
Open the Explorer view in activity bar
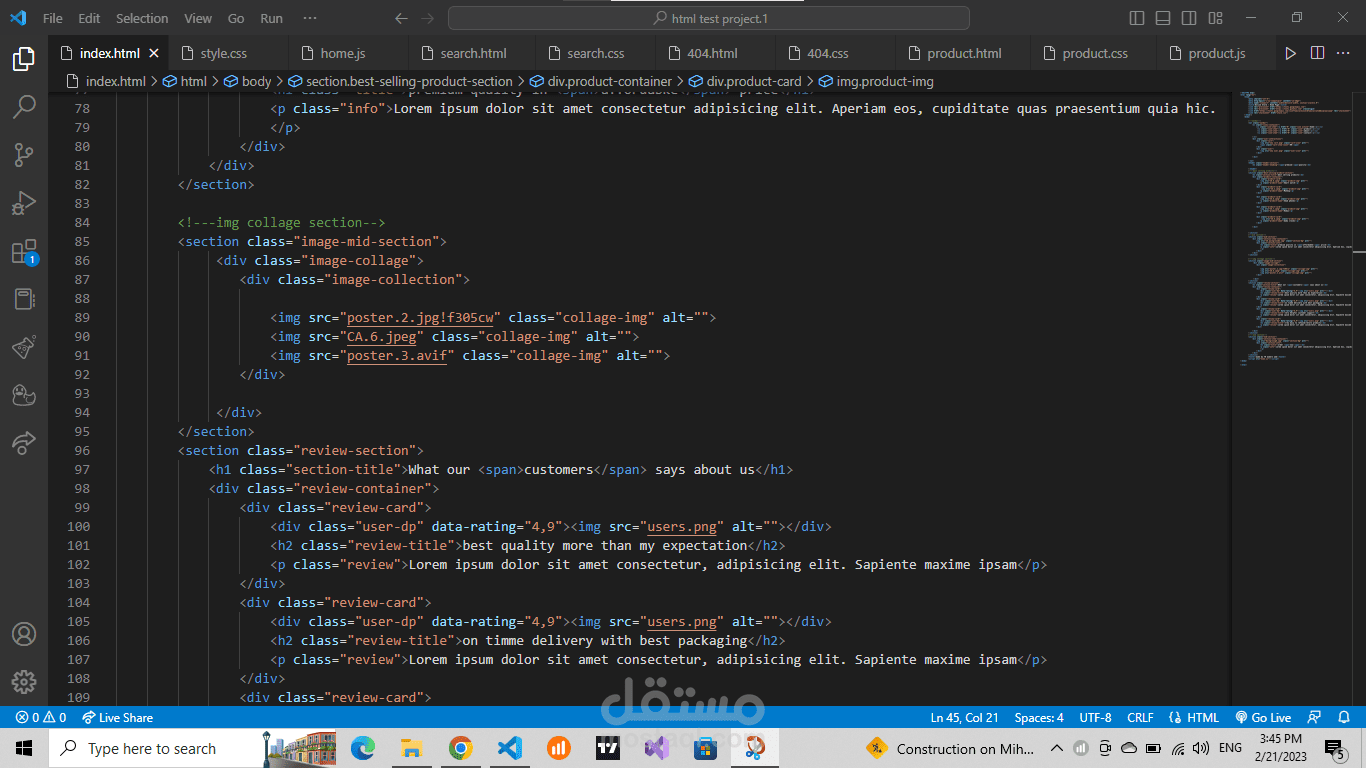click(x=24, y=59)
